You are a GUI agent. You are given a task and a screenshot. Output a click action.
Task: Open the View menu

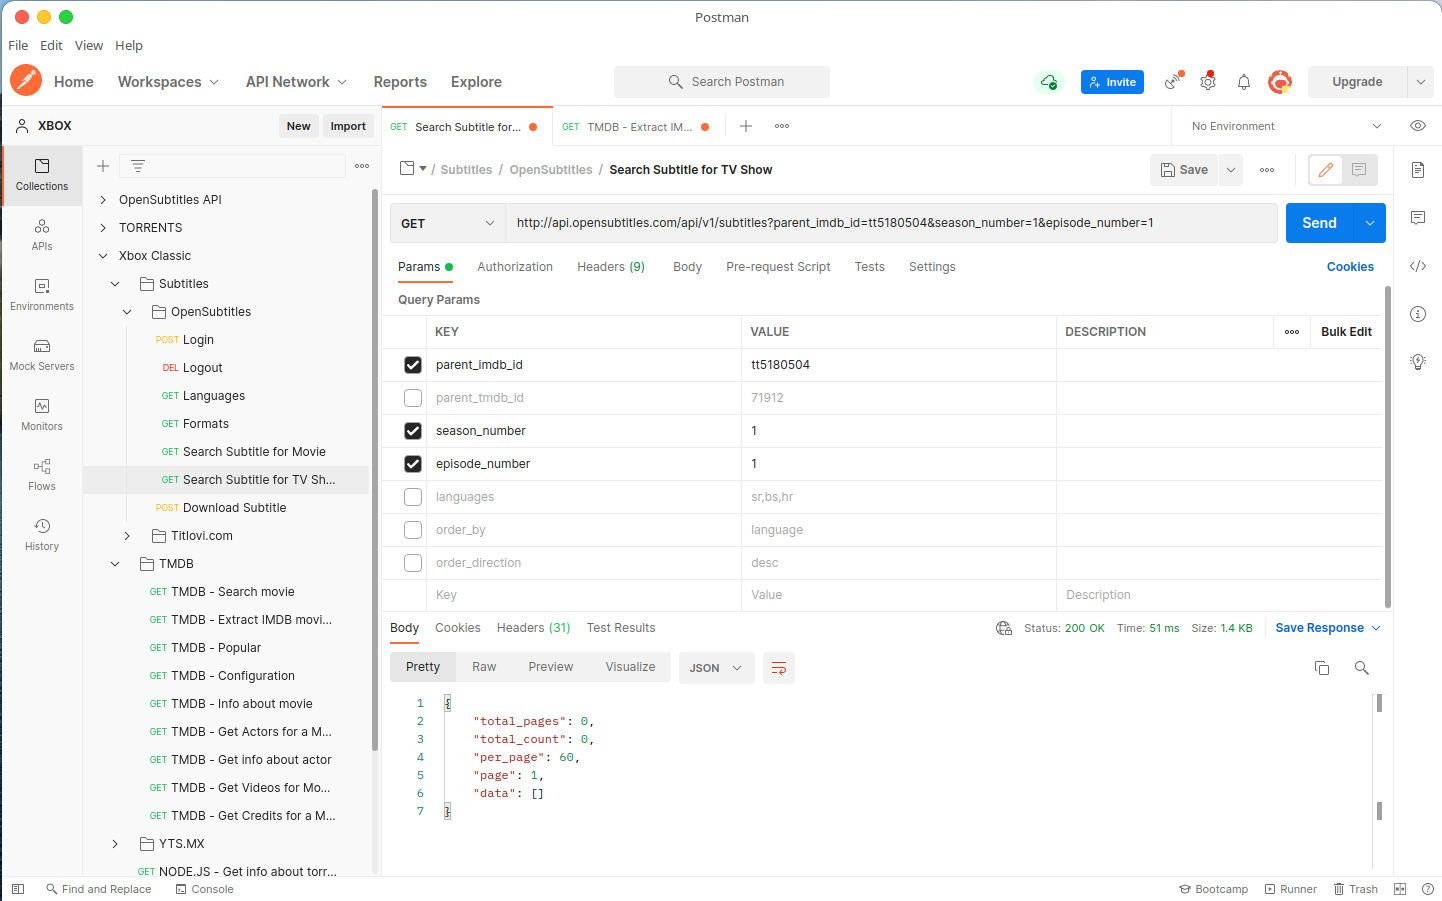tap(89, 46)
